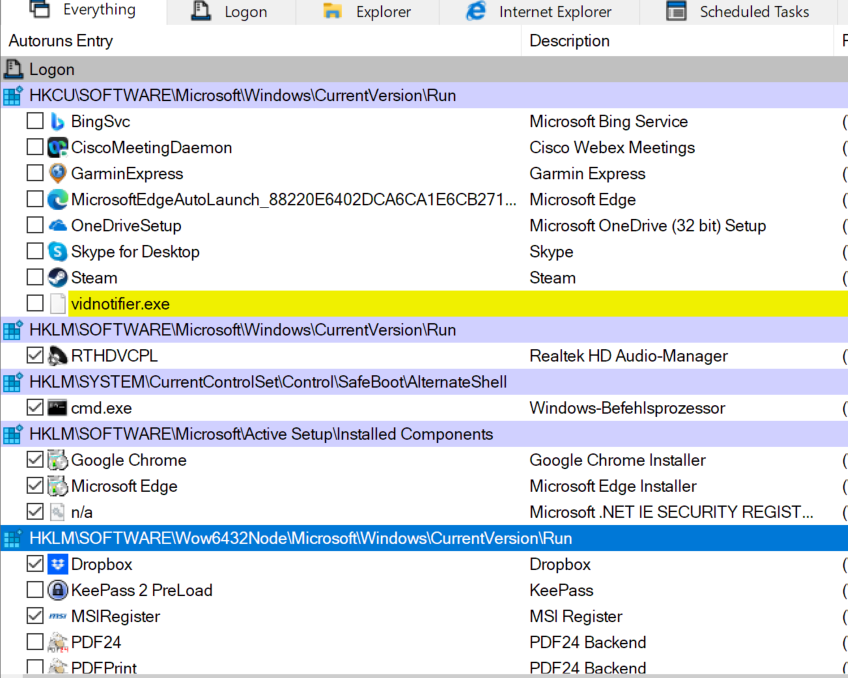Select the Logon group header row
The image size is (848, 678).
(425, 69)
